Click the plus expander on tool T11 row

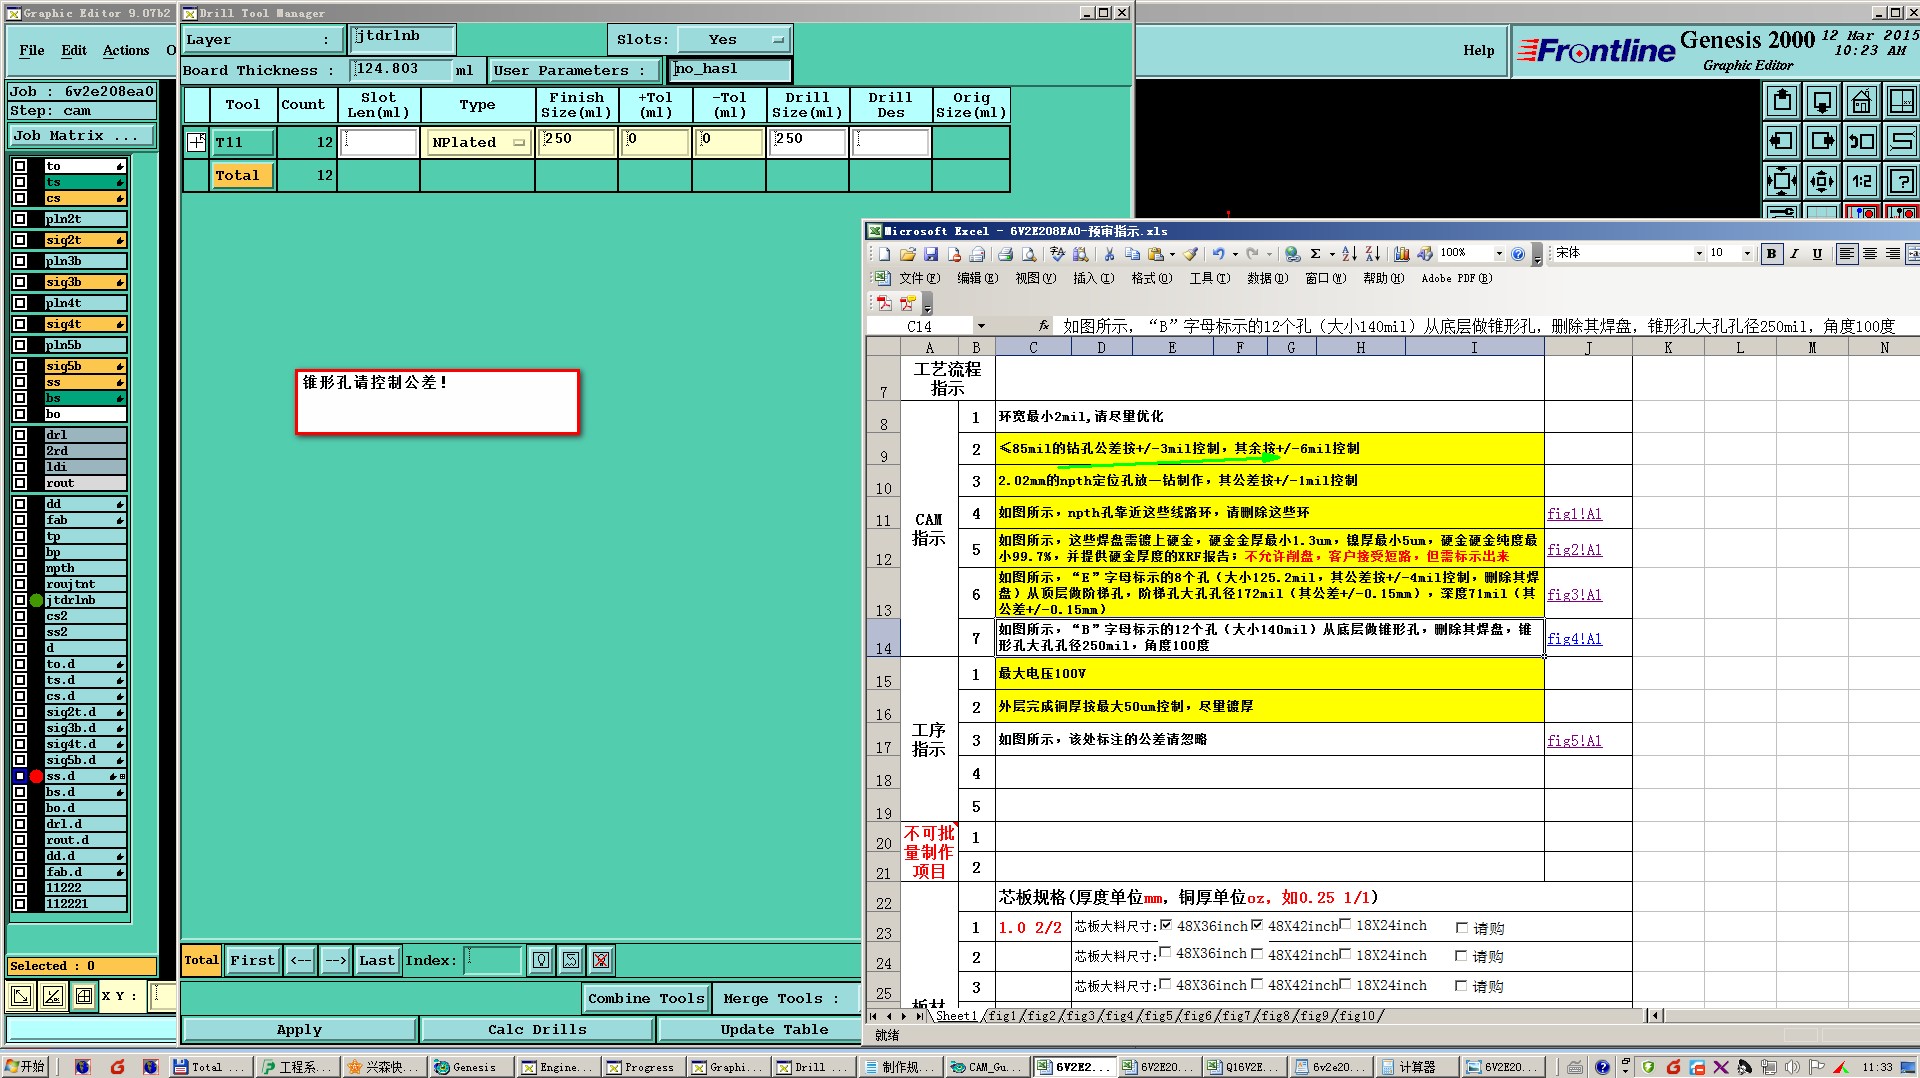coord(197,142)
